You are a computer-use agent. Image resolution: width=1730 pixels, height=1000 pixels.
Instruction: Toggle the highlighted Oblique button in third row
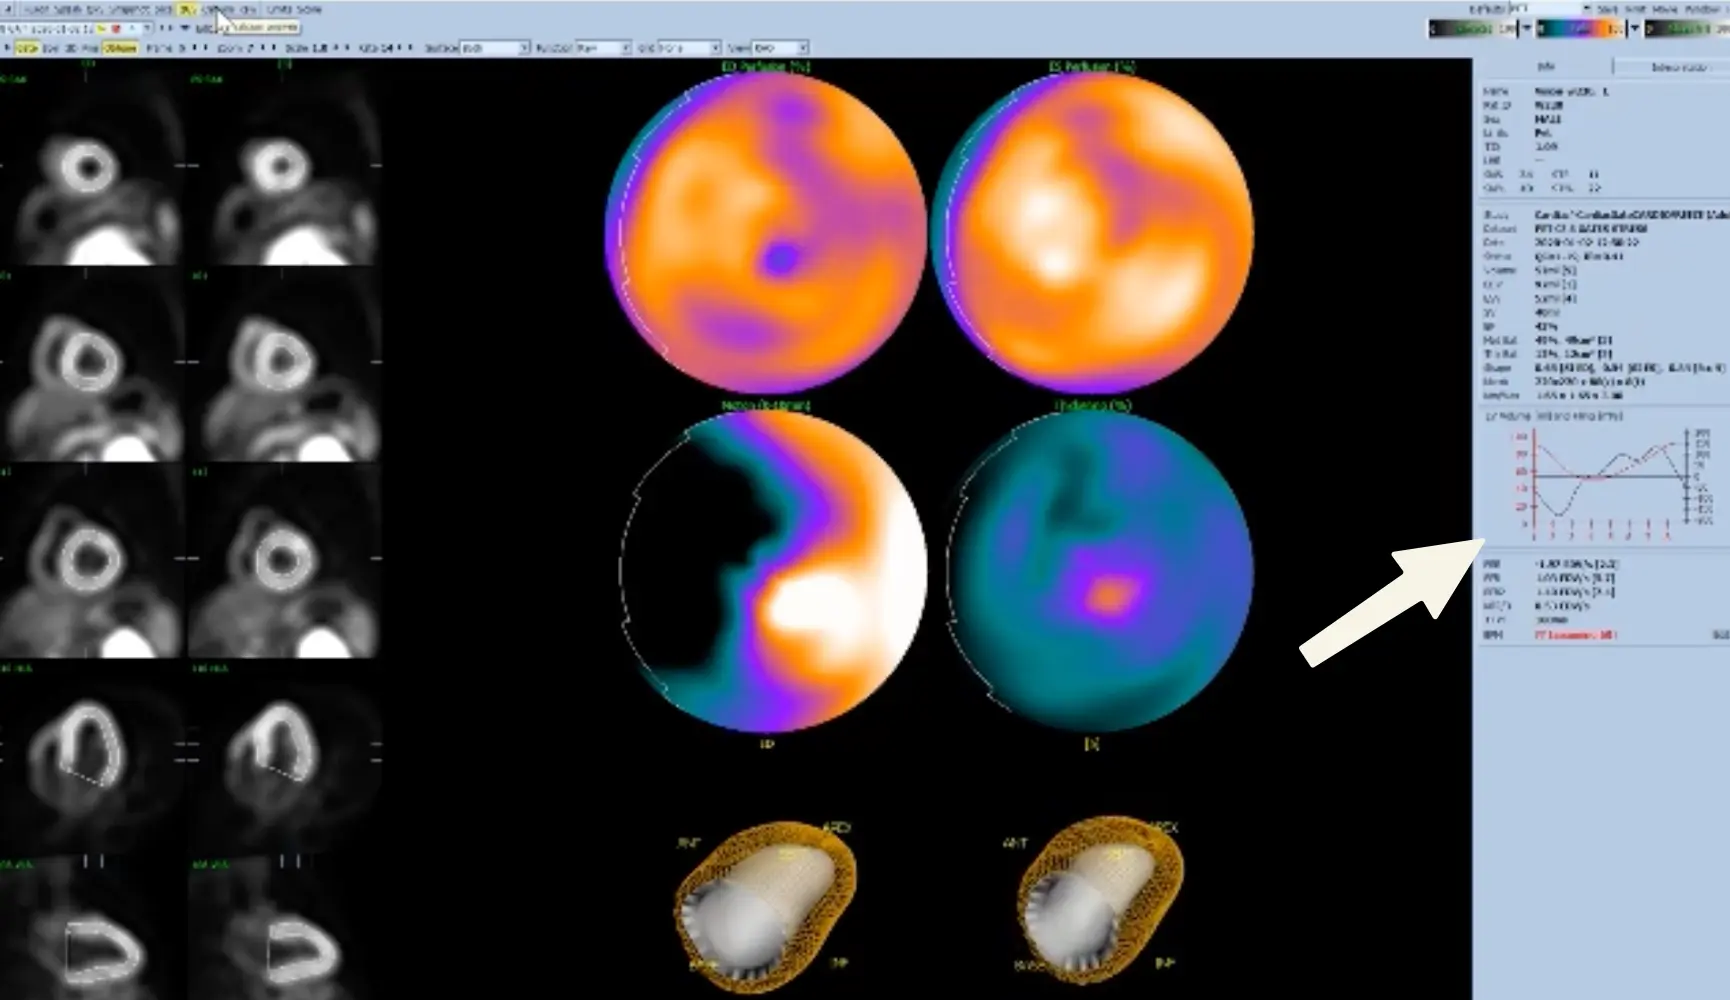120,48
